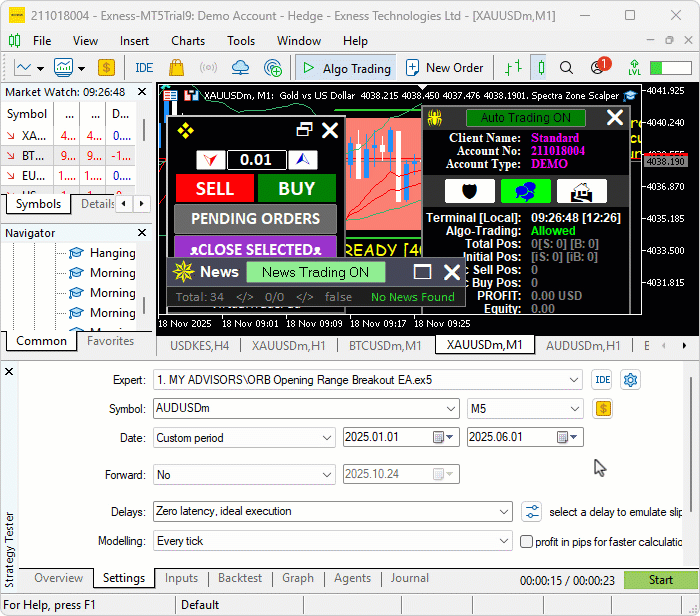The image size is (700, 616).
Task: Open the M5 timeframe dropdown
Action: click(x=526, y=408)
